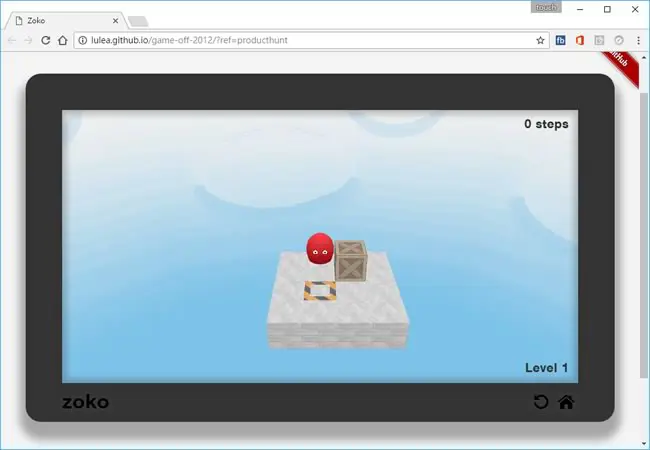Open the Office extension icon
This screenshot has width=650, height=450.
[x=580, y=40]
